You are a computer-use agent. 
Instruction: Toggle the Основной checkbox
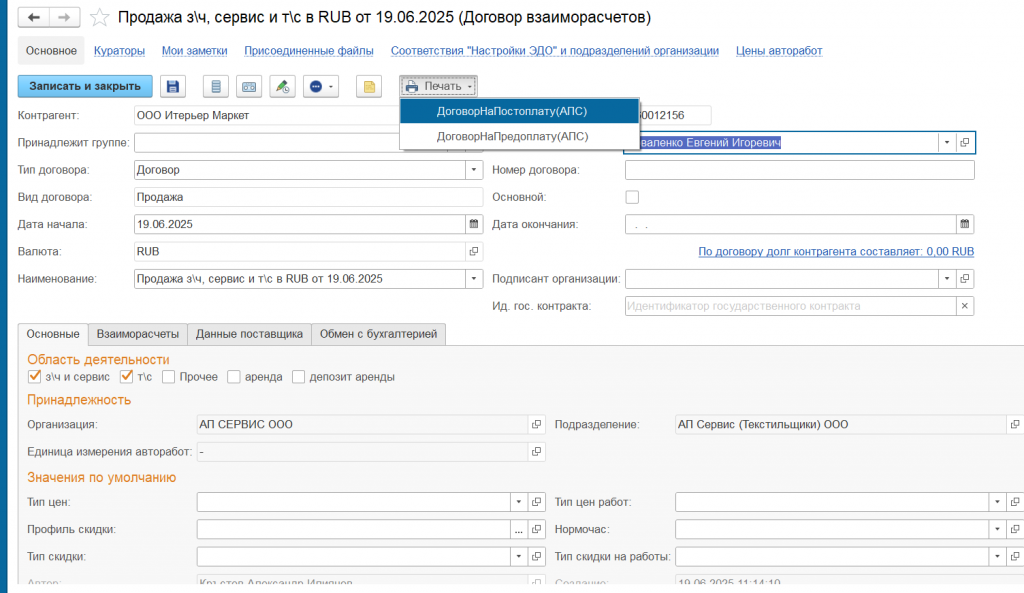632,197
